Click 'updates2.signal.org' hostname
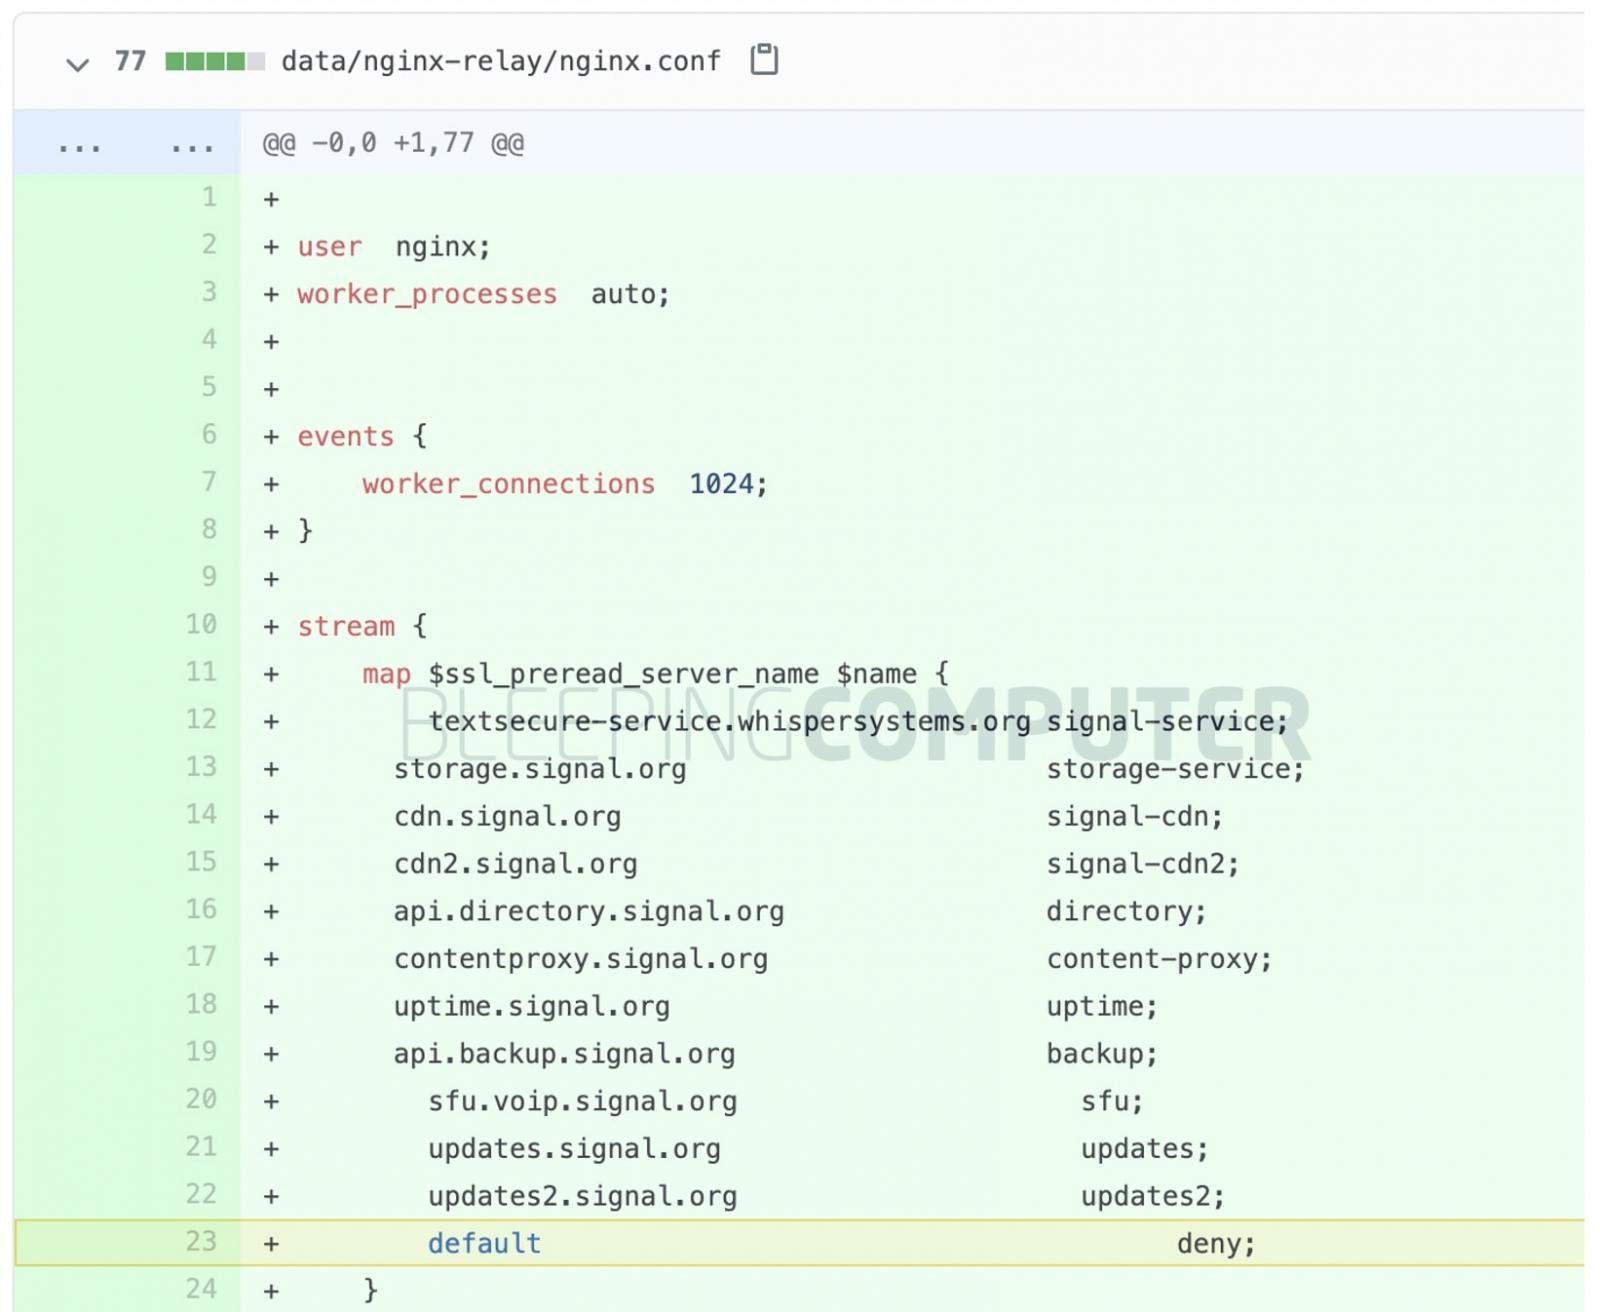 click(582, 1197)
